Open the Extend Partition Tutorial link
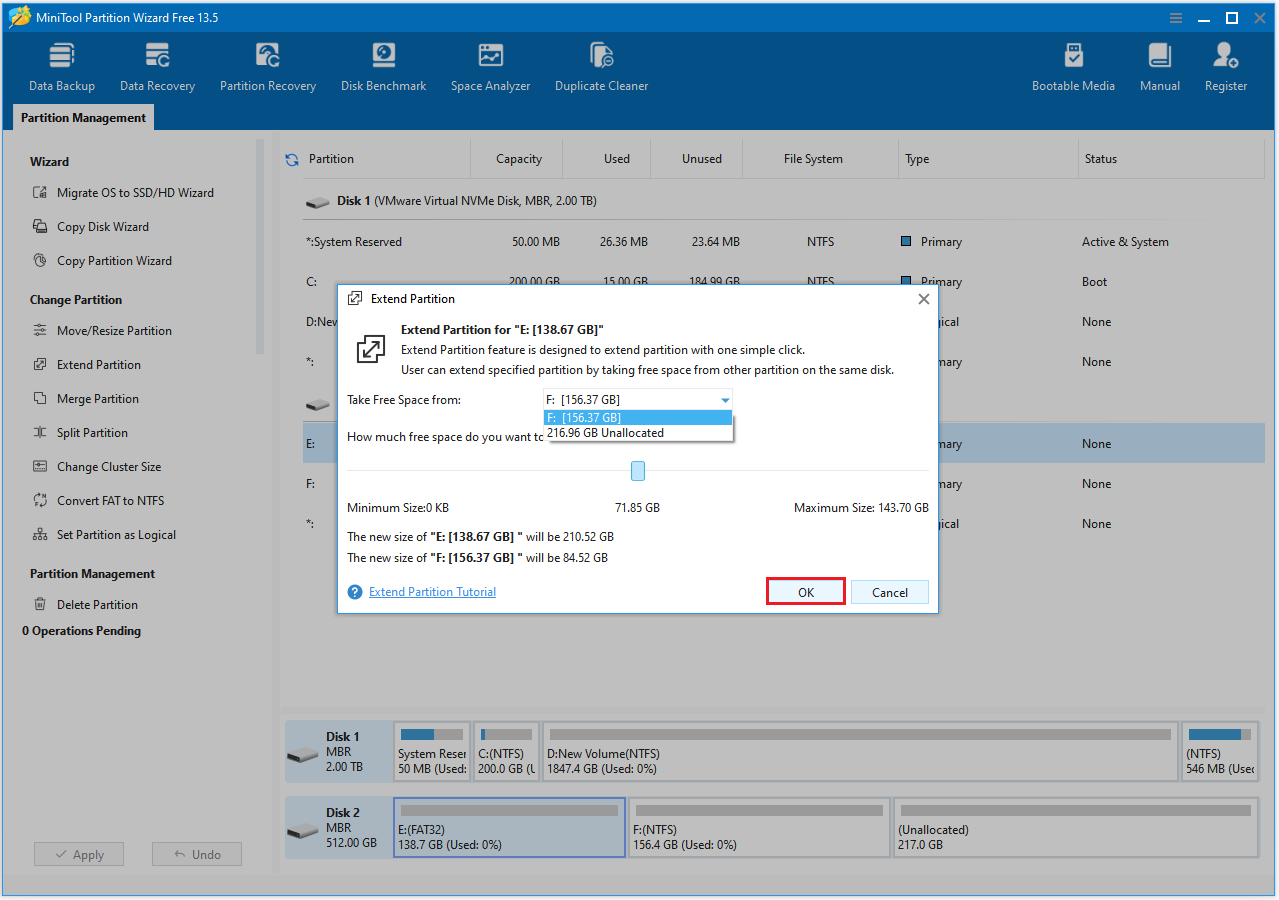This screenshot has width=1279, height=900. pos(432,591)
